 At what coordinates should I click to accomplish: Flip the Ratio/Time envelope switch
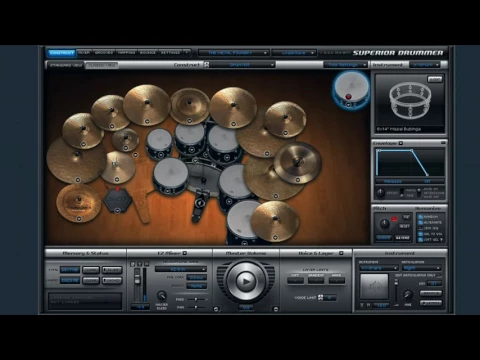click(x=402, y=193)
